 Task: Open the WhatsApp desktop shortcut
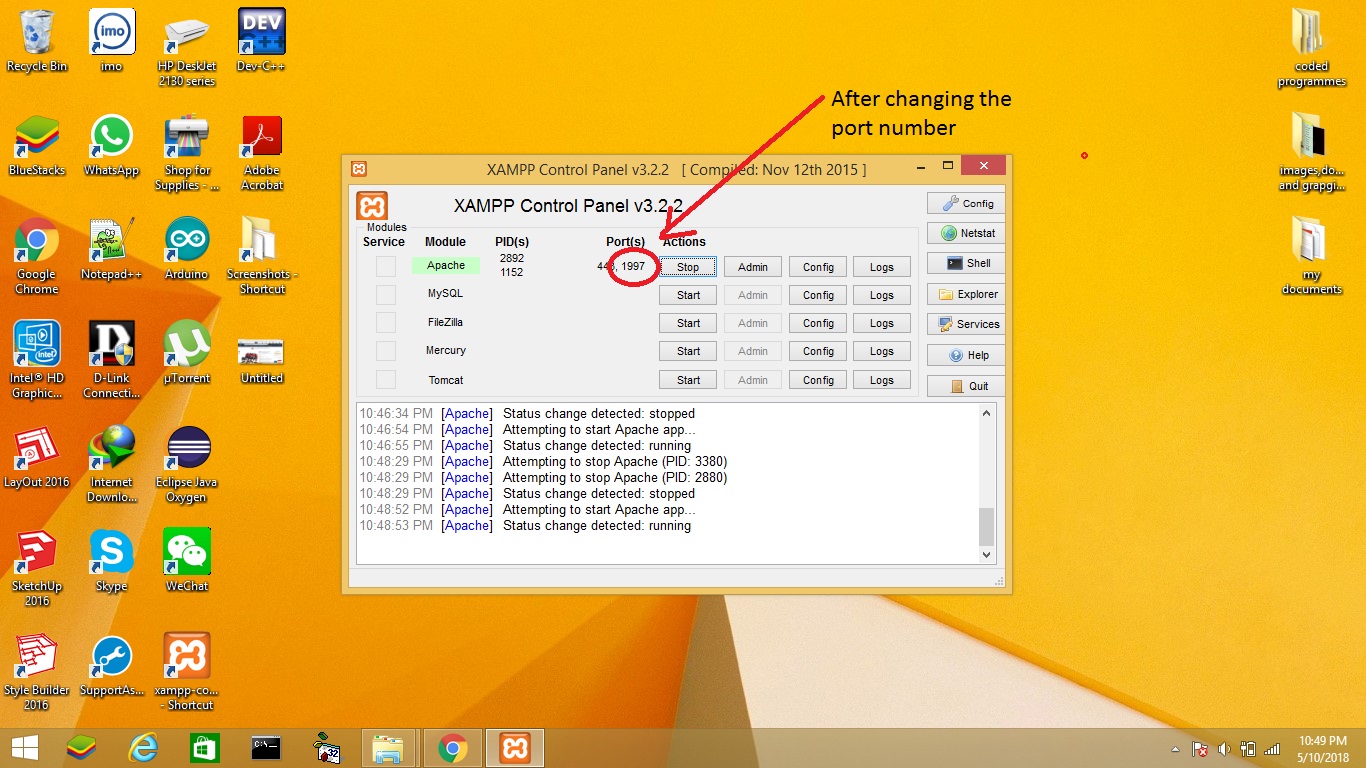point(111,145)
